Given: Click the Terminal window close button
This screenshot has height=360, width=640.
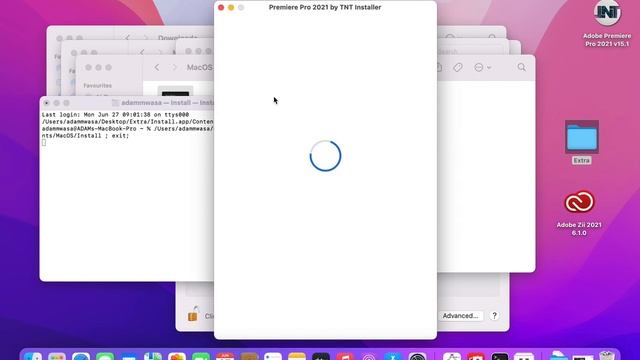Looking at the screenshot, I should pos(47,103).
